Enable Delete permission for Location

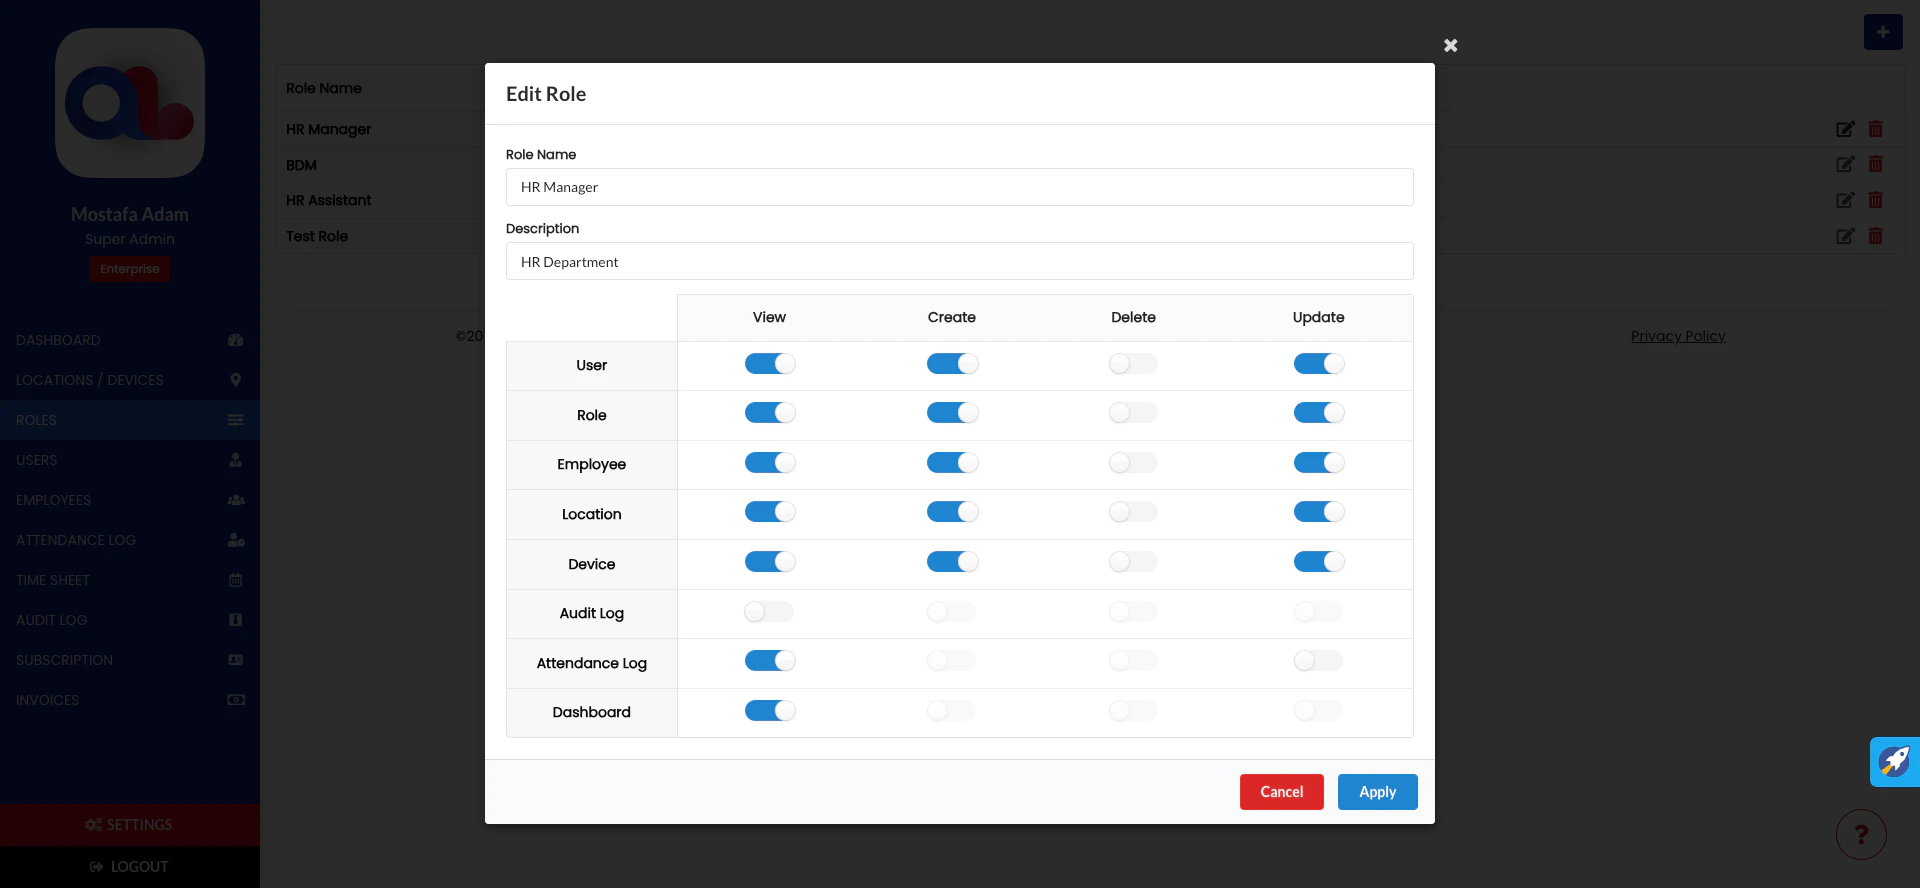click(x=1133, y=512)
